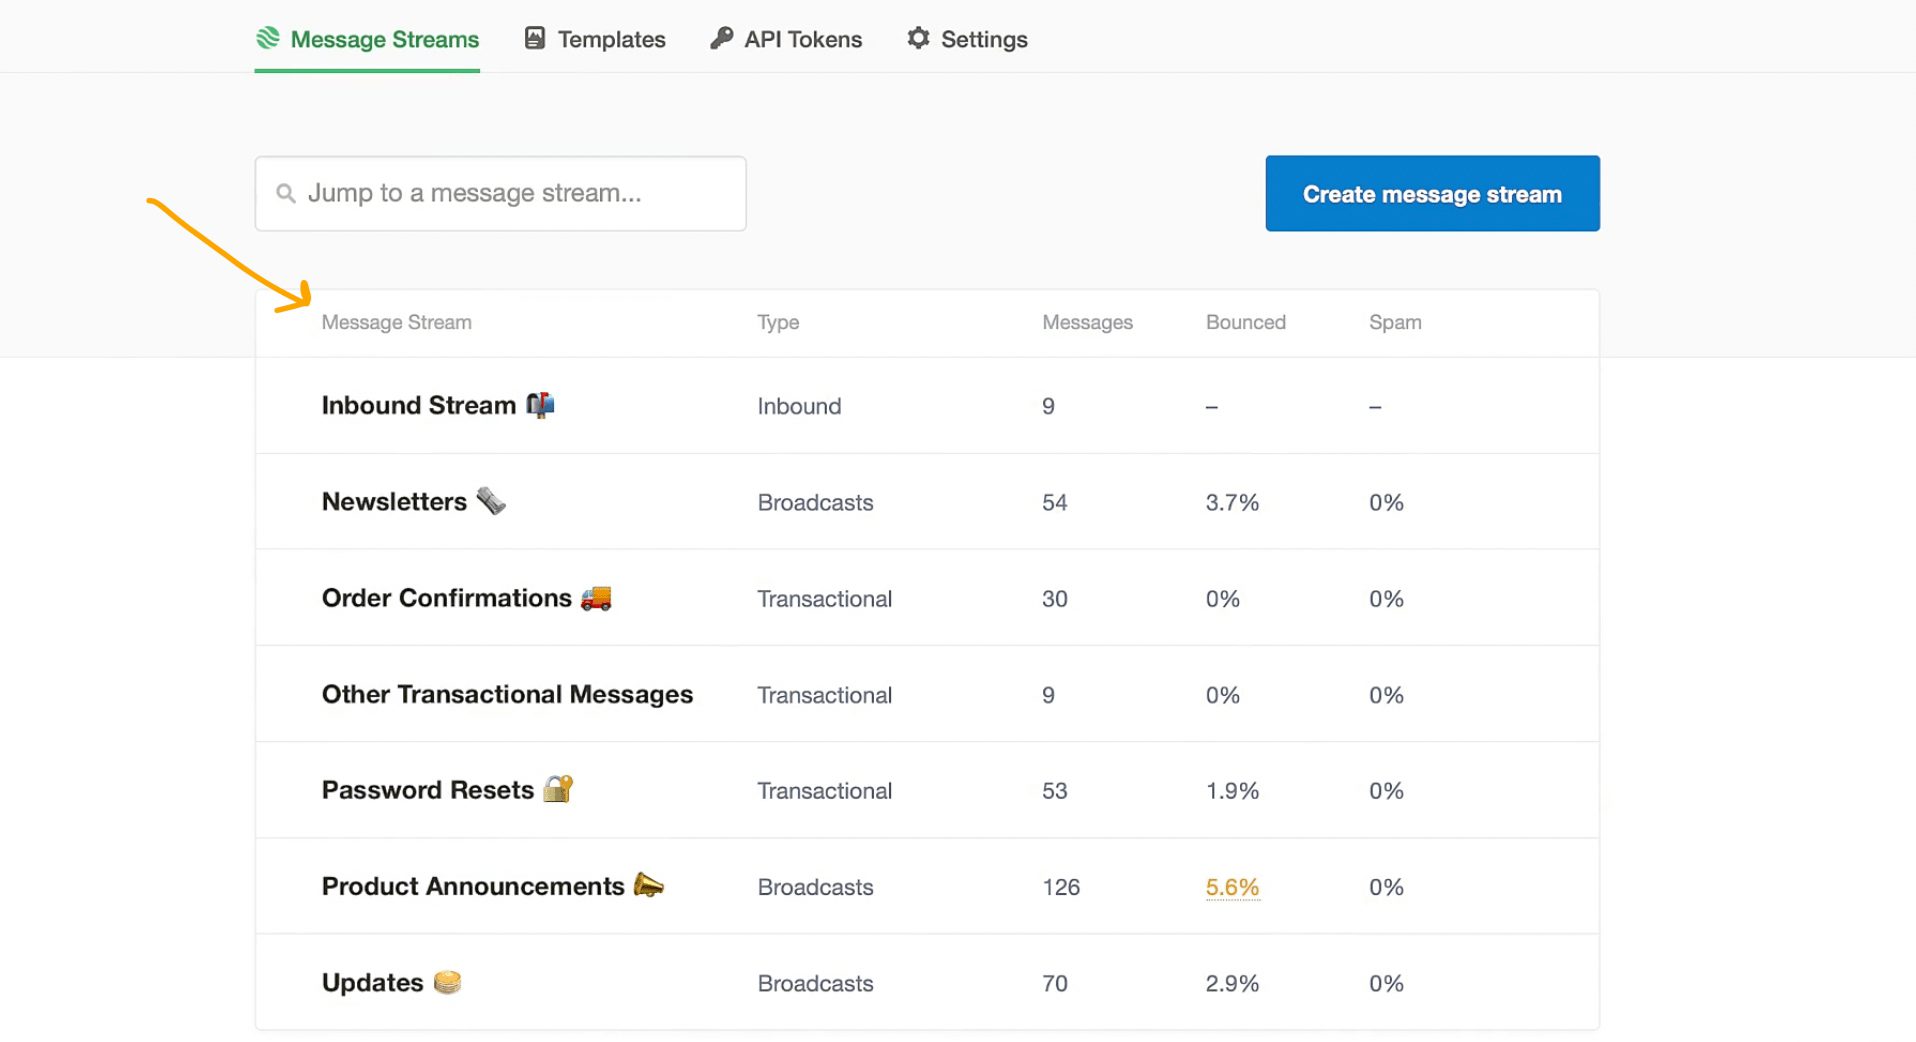
Task: Click the newspaper emoji beside Newsletters
Action: pyautogui.click(x=490, y=501)
